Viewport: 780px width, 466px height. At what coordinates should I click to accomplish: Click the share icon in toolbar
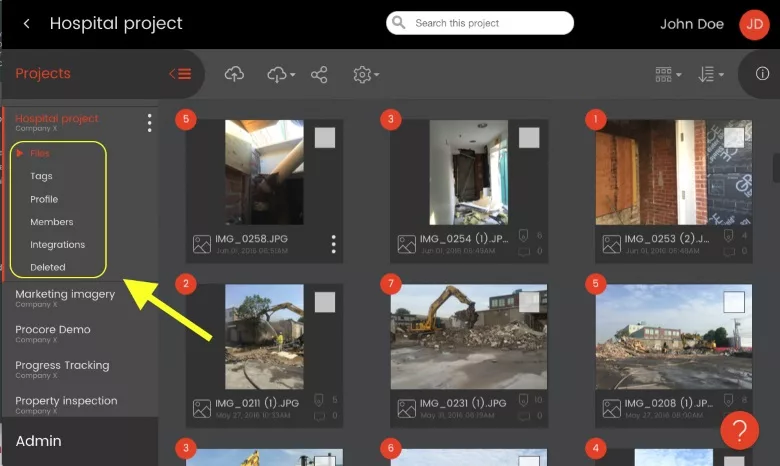click(x=319, y=75)
